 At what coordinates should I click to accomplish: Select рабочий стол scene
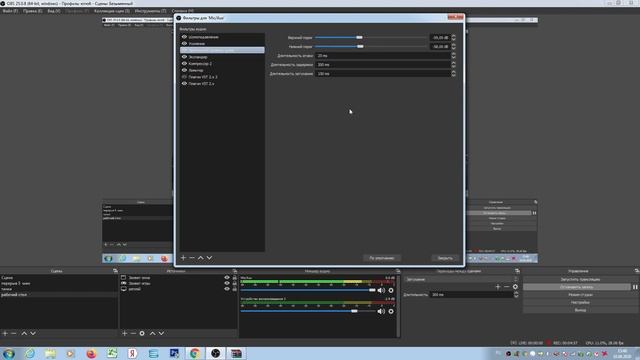pos(59,294)
